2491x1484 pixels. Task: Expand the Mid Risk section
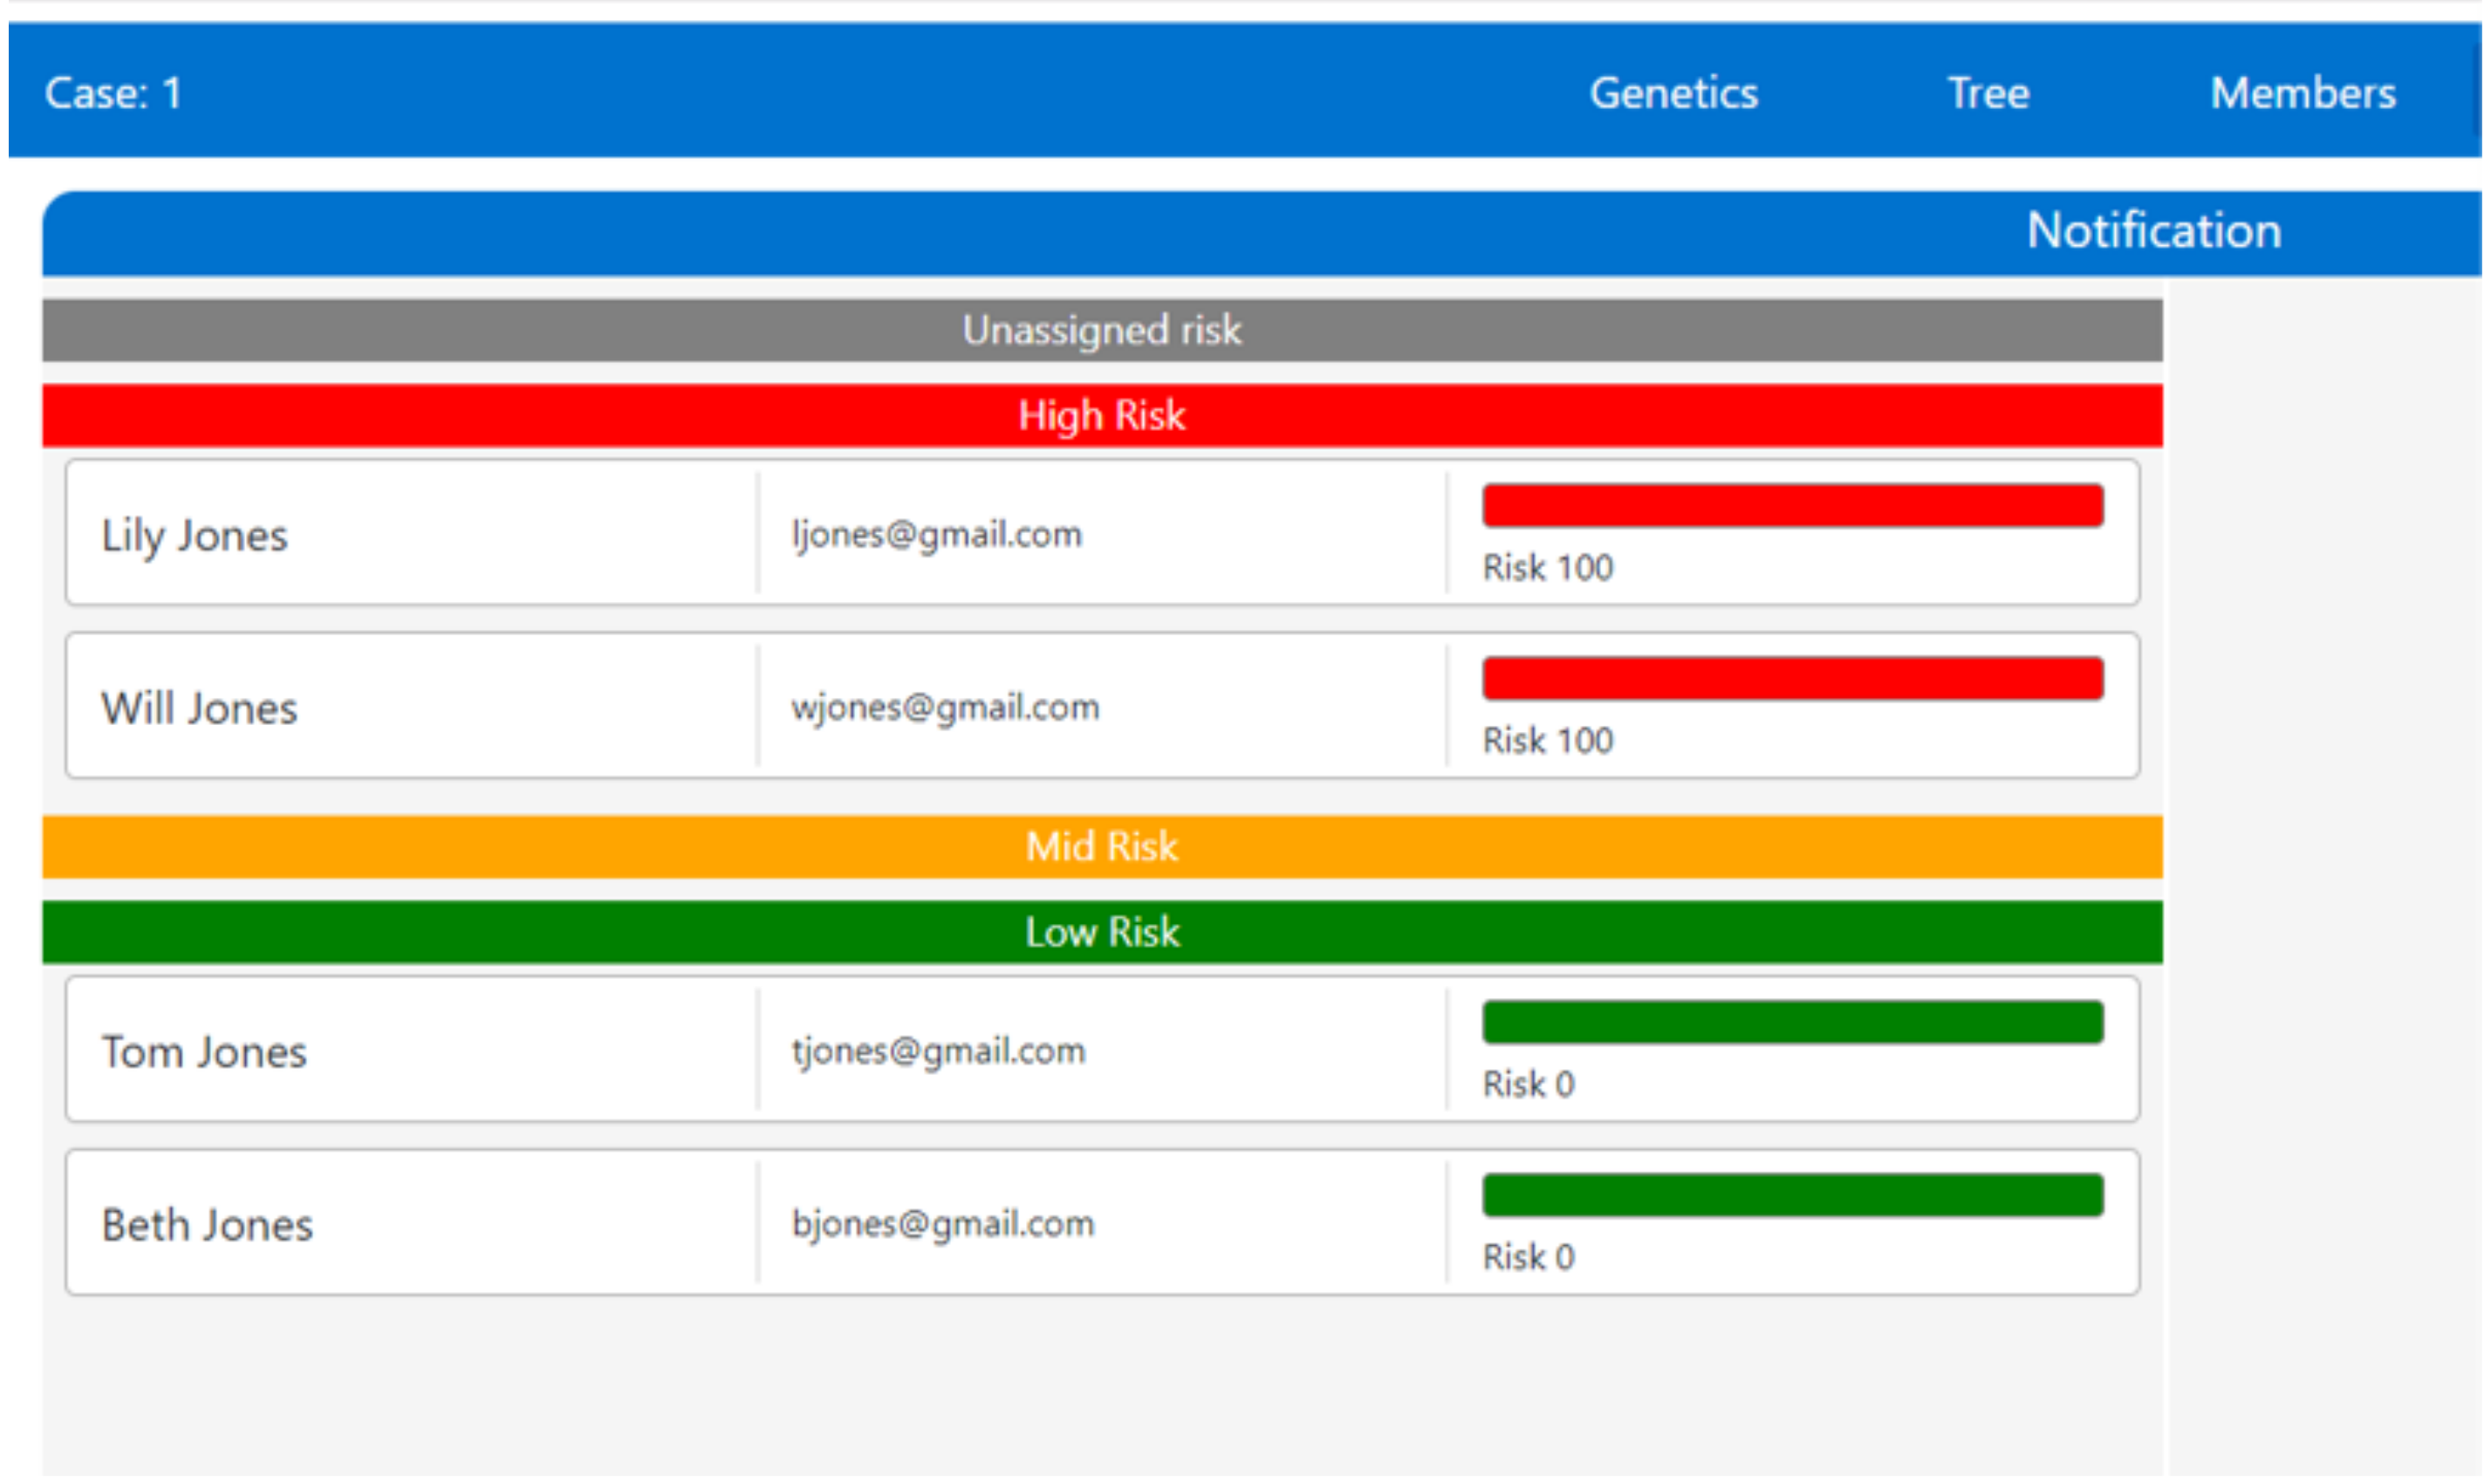[1101, 847]
